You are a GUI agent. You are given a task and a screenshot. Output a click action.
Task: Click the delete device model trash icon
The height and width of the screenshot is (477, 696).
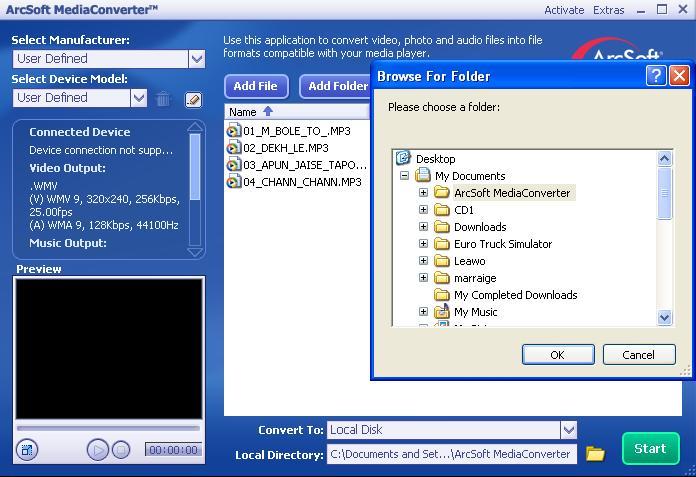point(163,99)
